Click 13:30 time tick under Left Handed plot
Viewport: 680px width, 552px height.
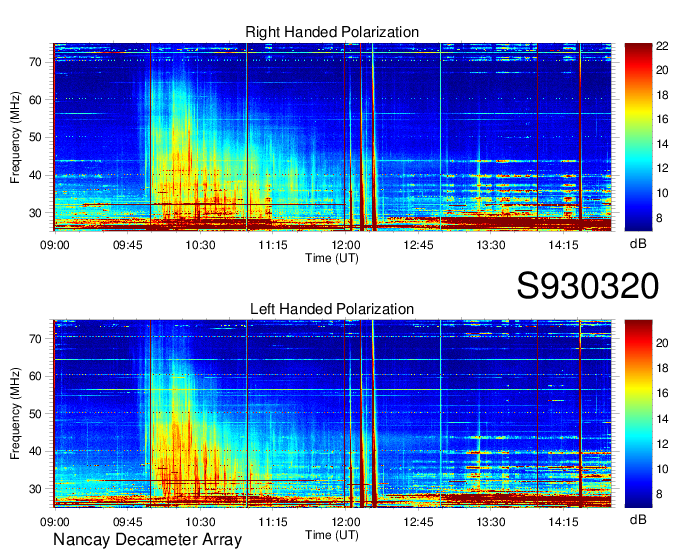click(491, 522)
